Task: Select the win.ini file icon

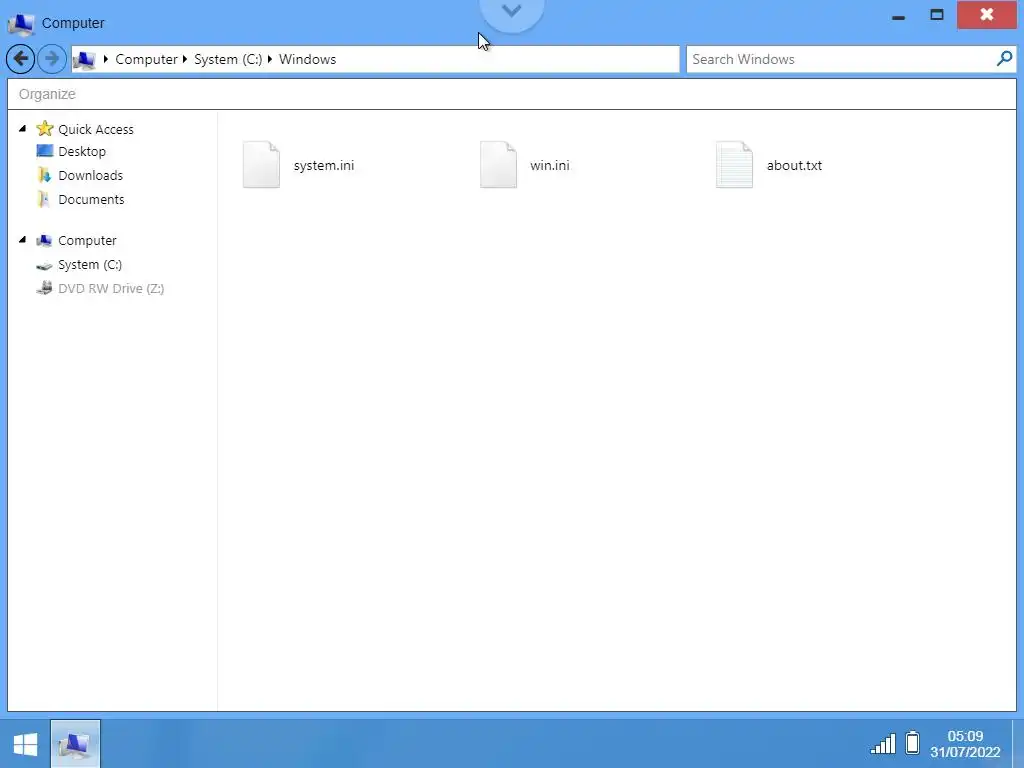Action: coord(498,165)
